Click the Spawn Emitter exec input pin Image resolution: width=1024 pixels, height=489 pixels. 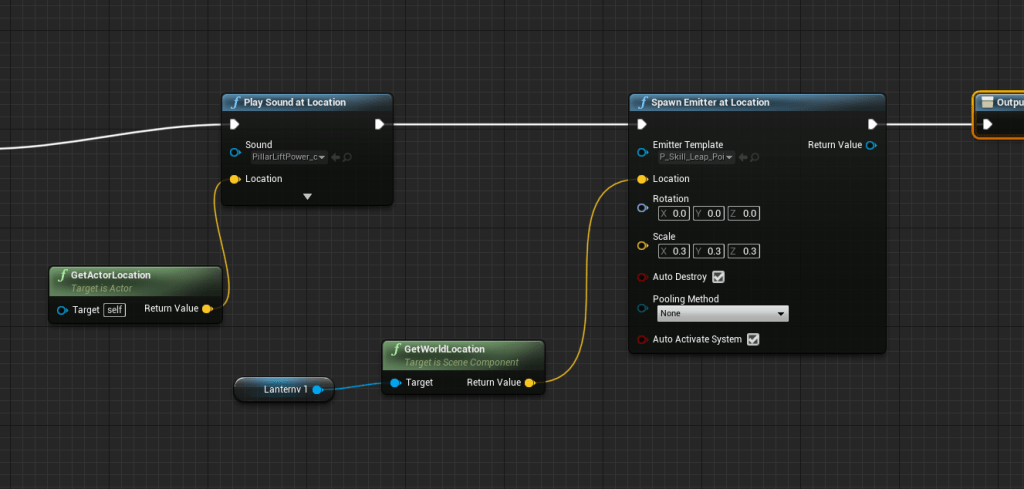pyautogui.click(x=642, y=124)
